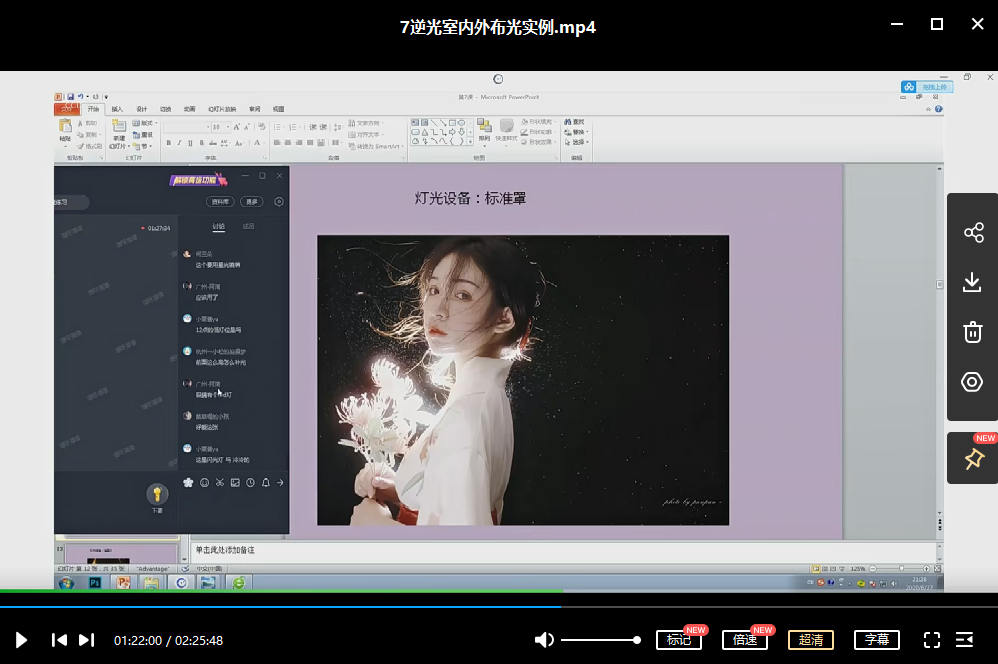Open the 标记 marker feature
The width and height of the screenshot is (998, 664).
click(x=678, y=640)
